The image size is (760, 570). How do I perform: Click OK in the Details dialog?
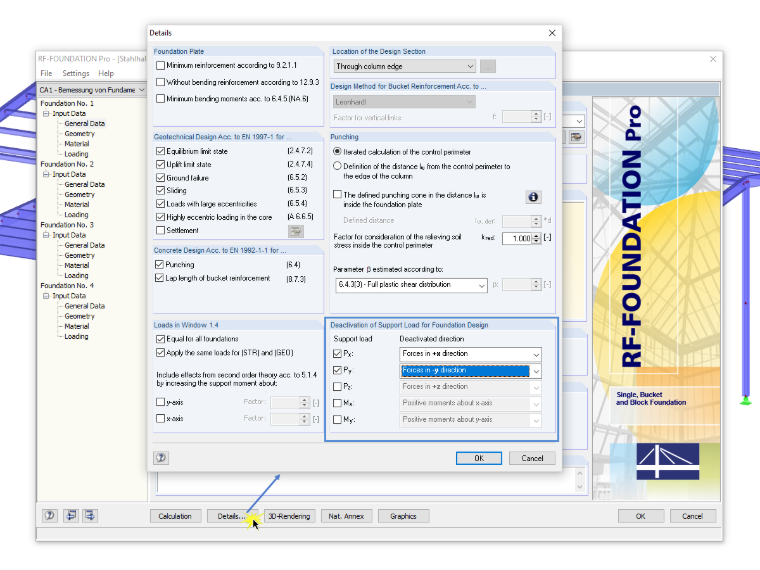pos(479,458)
